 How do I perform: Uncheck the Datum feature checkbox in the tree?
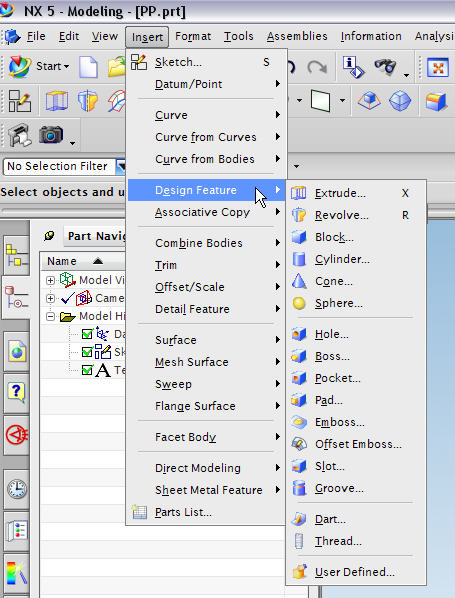pos(87,334)
